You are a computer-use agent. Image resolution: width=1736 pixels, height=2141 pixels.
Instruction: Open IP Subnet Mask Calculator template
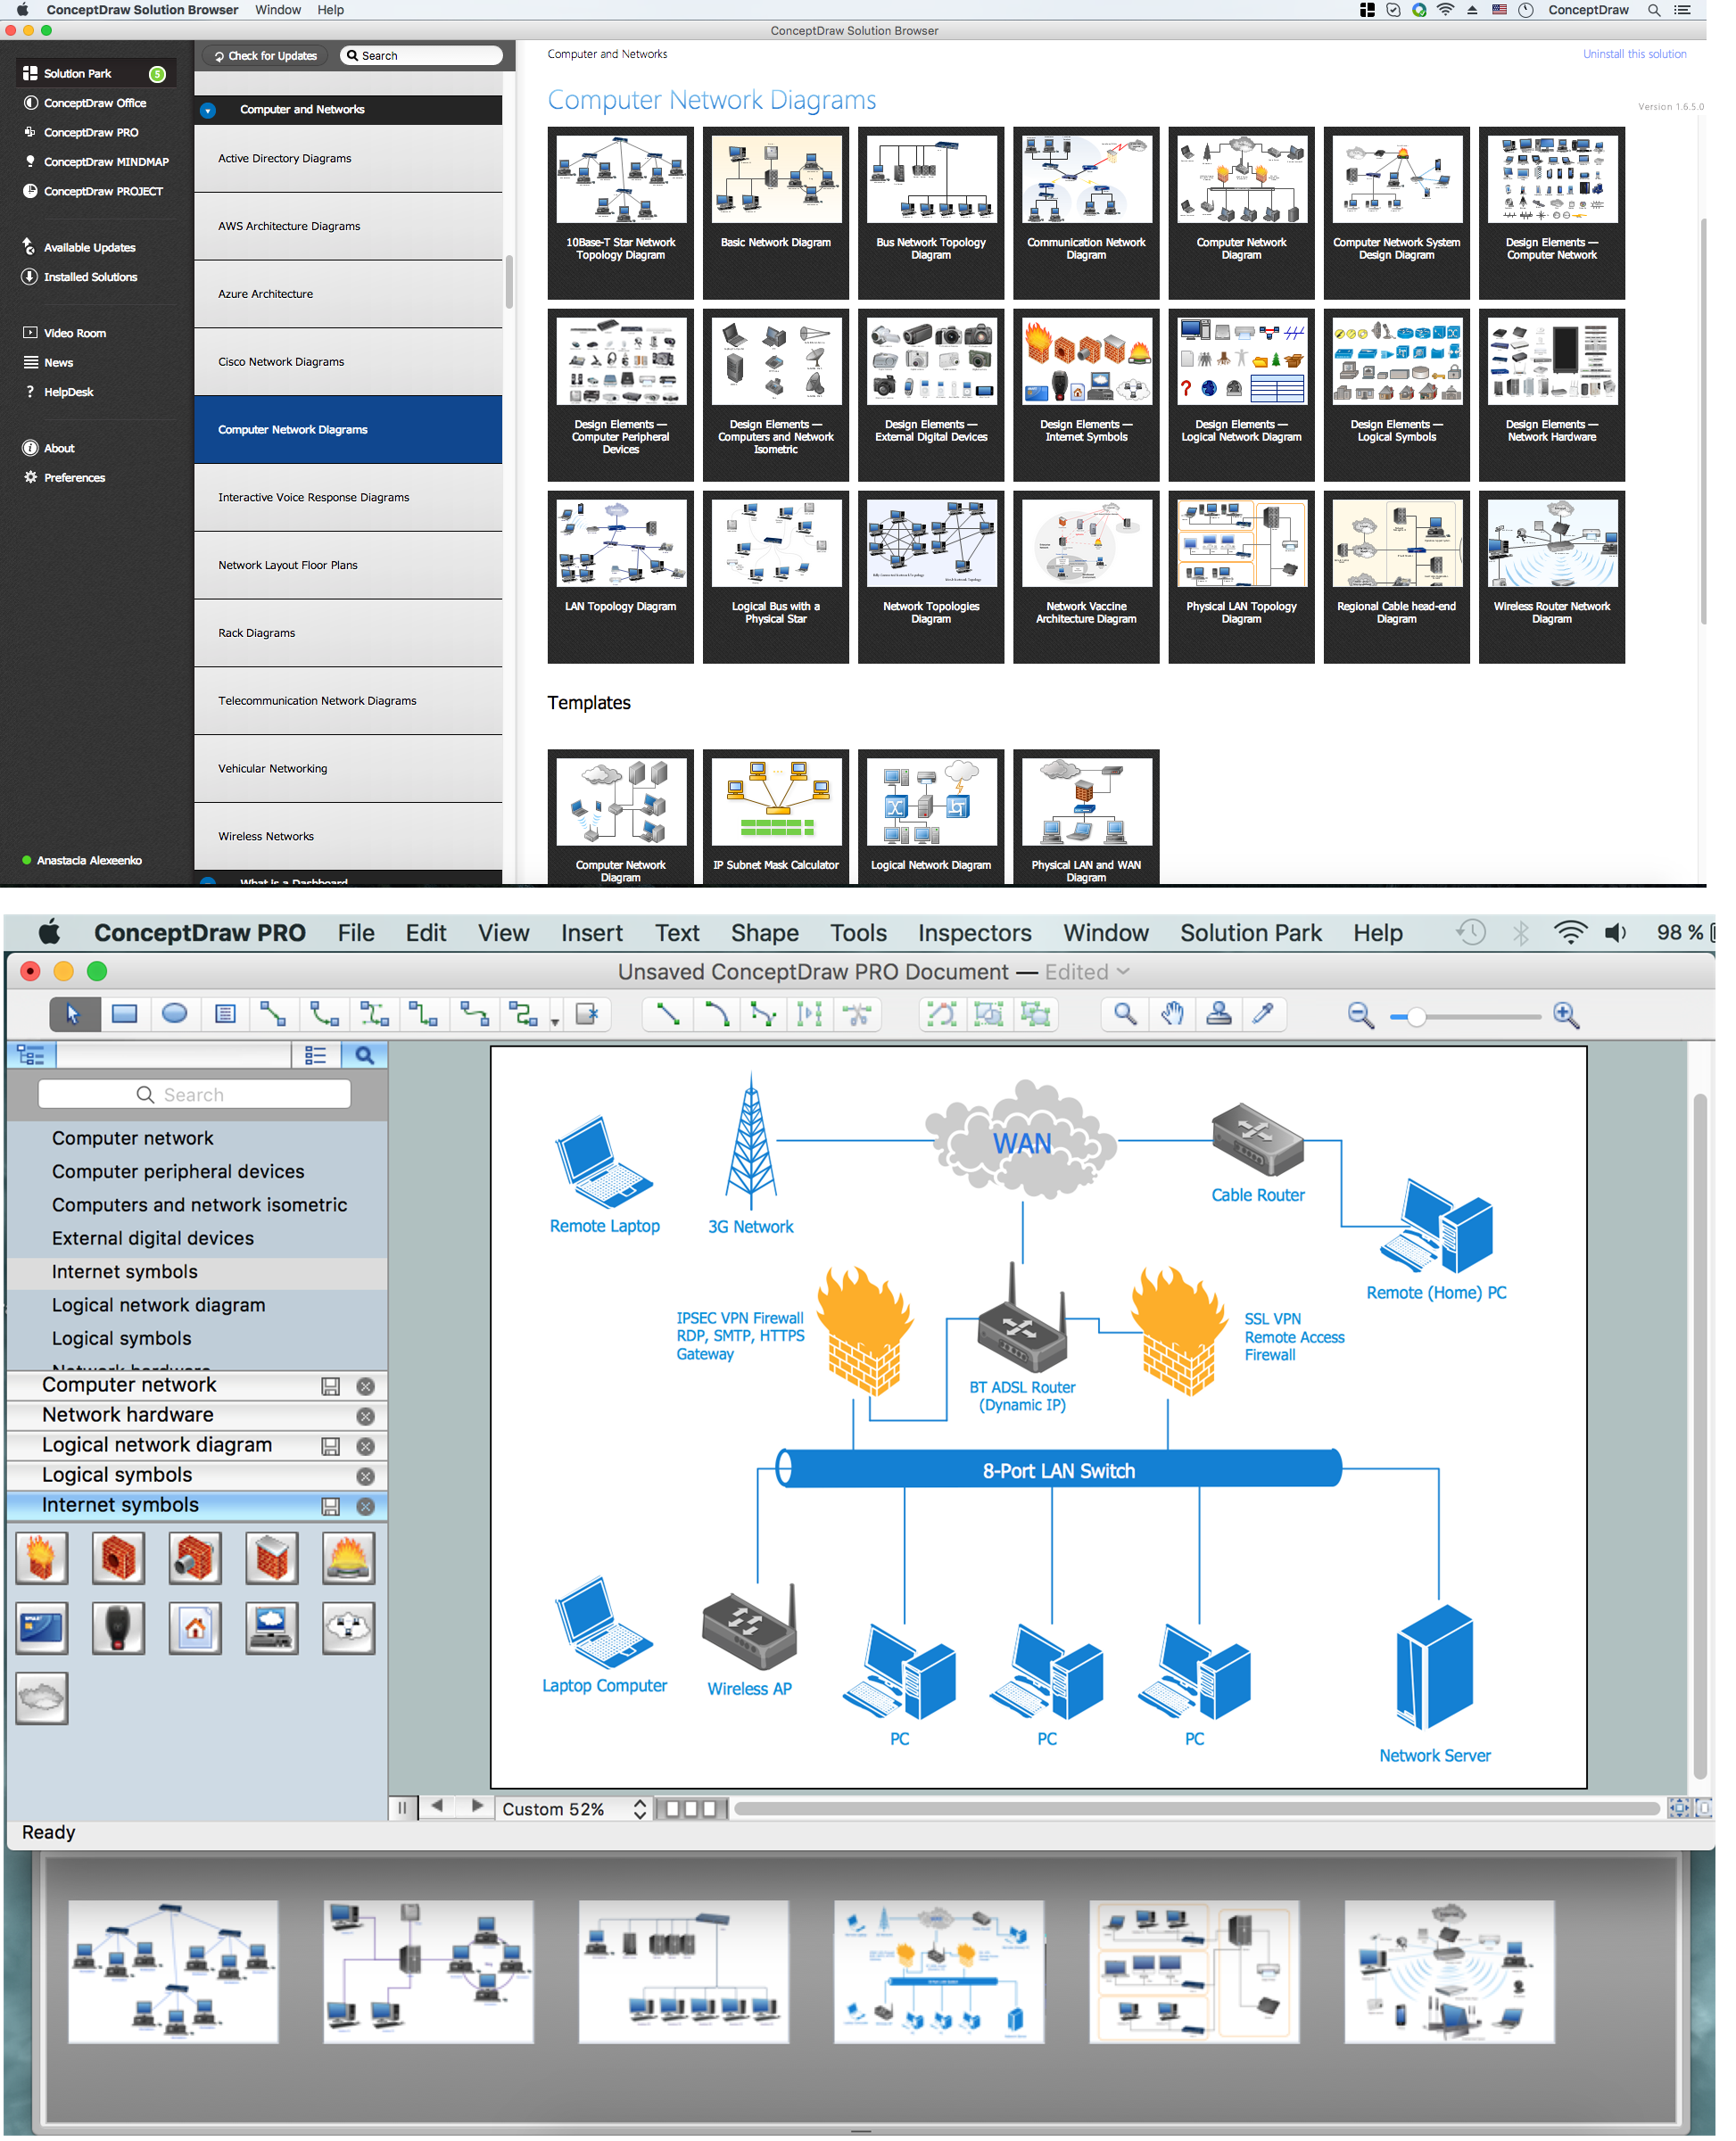coord(775,818)
